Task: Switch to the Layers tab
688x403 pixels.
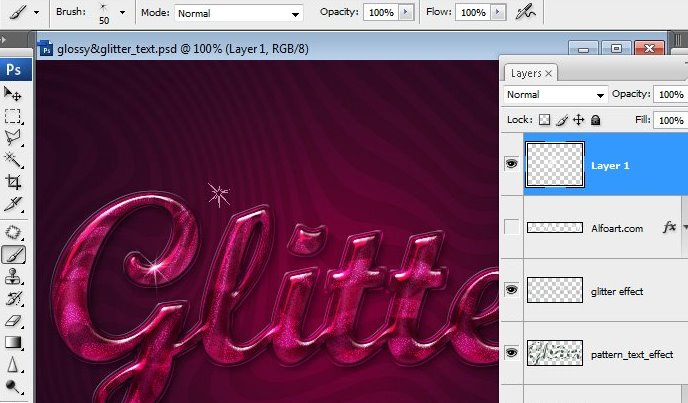Action: tap(526, 73)
